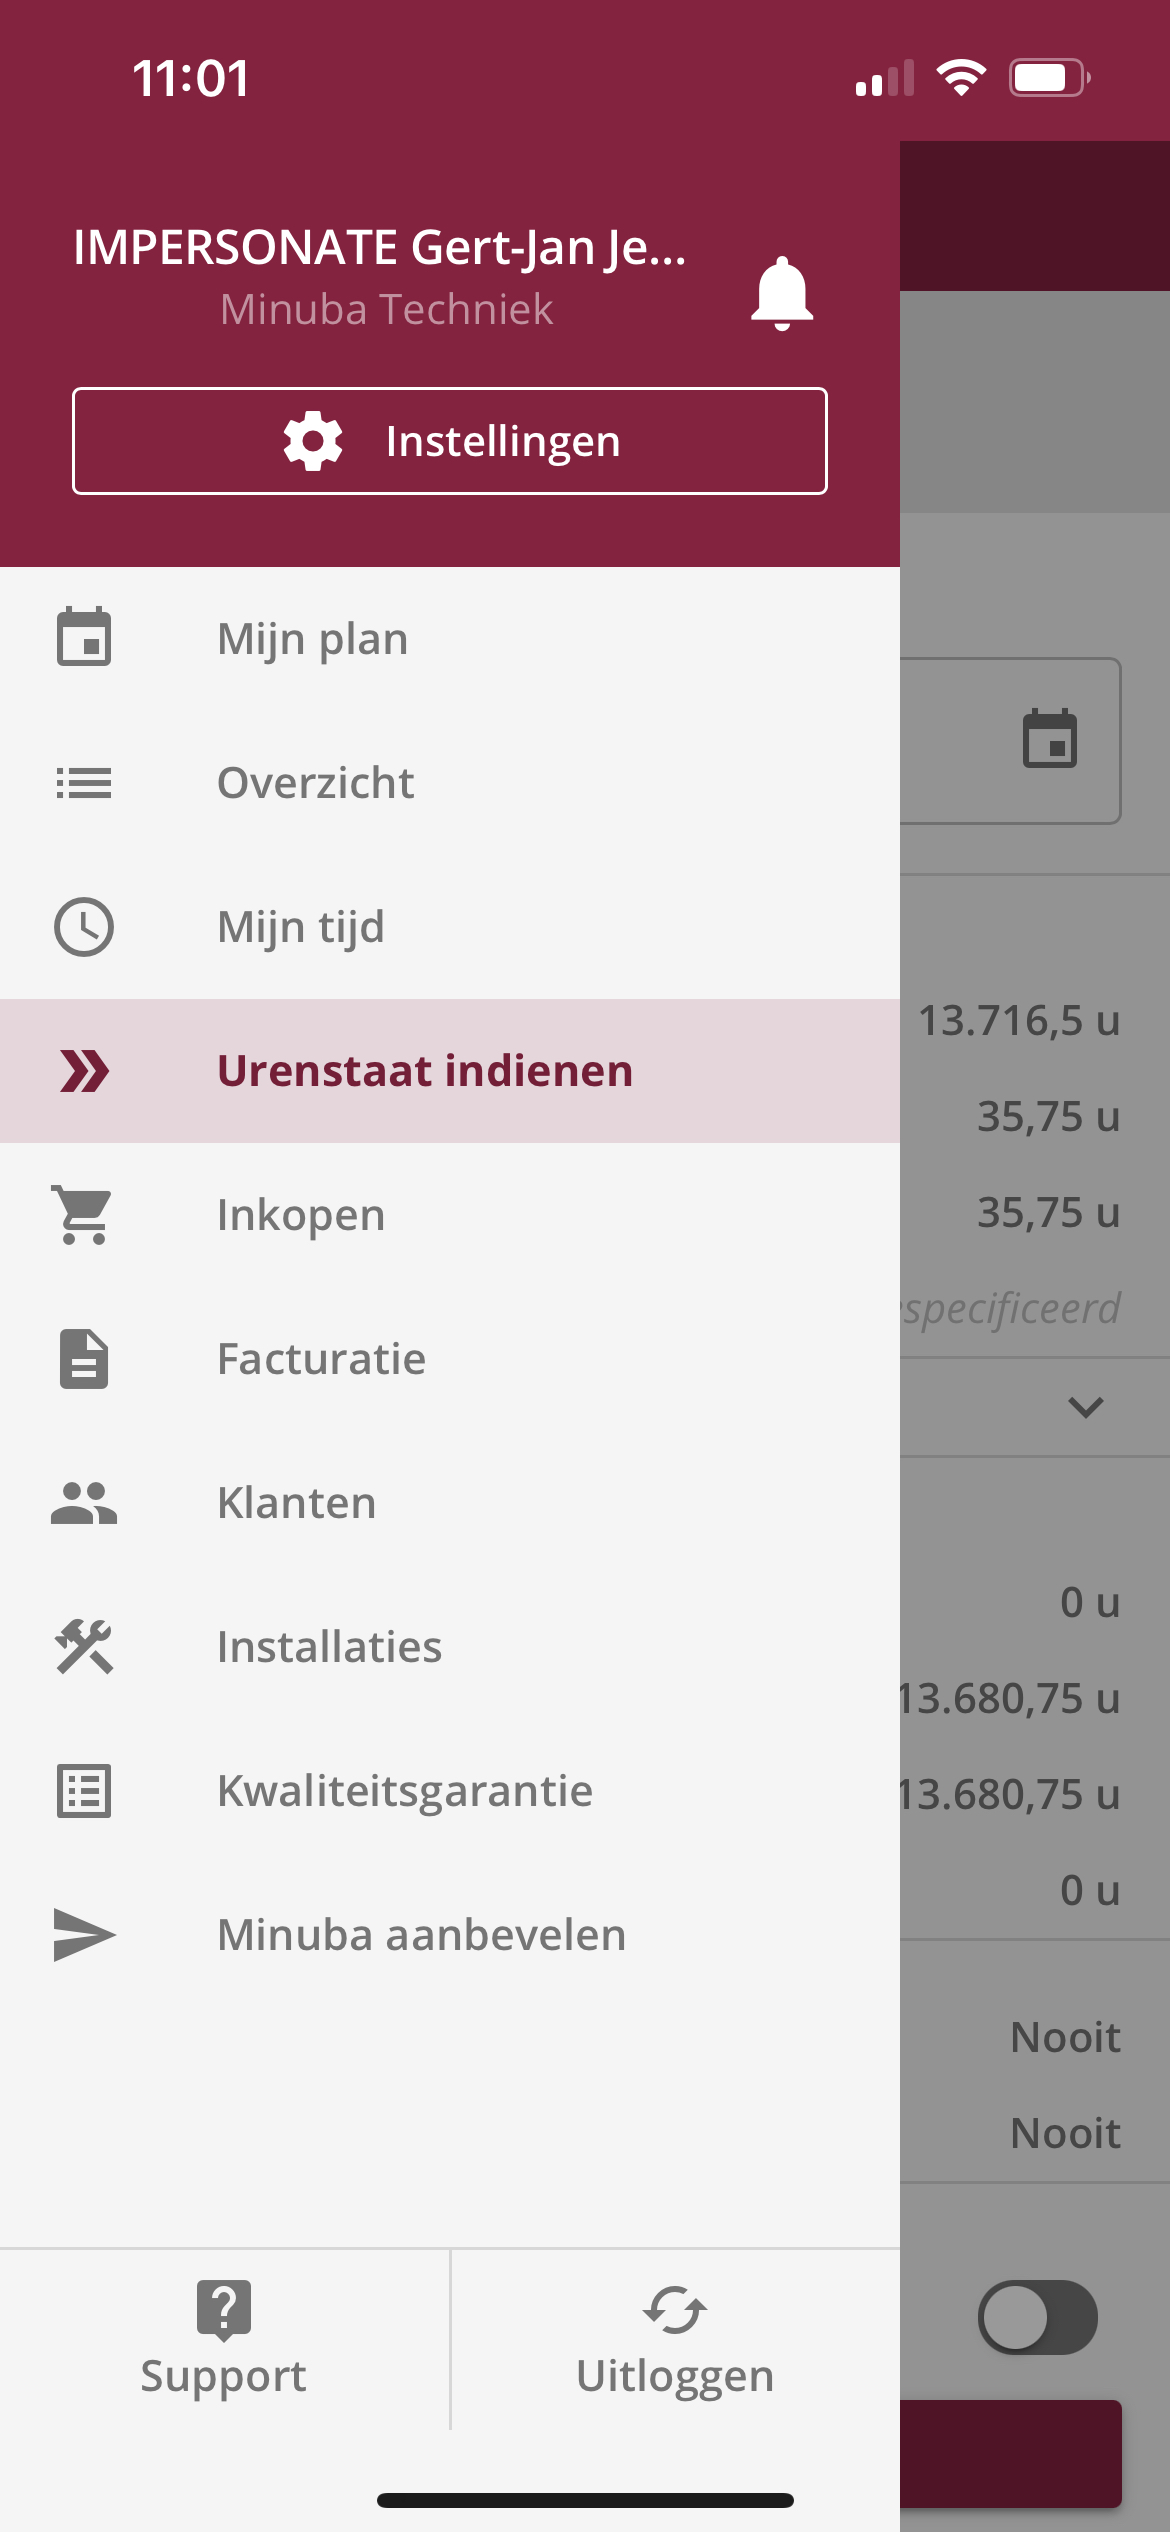Click the Facturatie document icon
Screen dimensions: 1170x2532
84,1359
